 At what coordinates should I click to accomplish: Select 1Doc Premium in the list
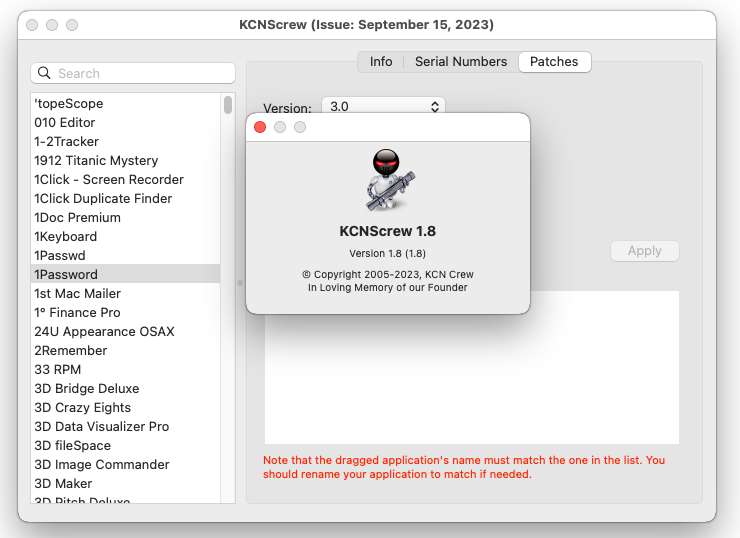pyautogui.click(x=126, y=218)
